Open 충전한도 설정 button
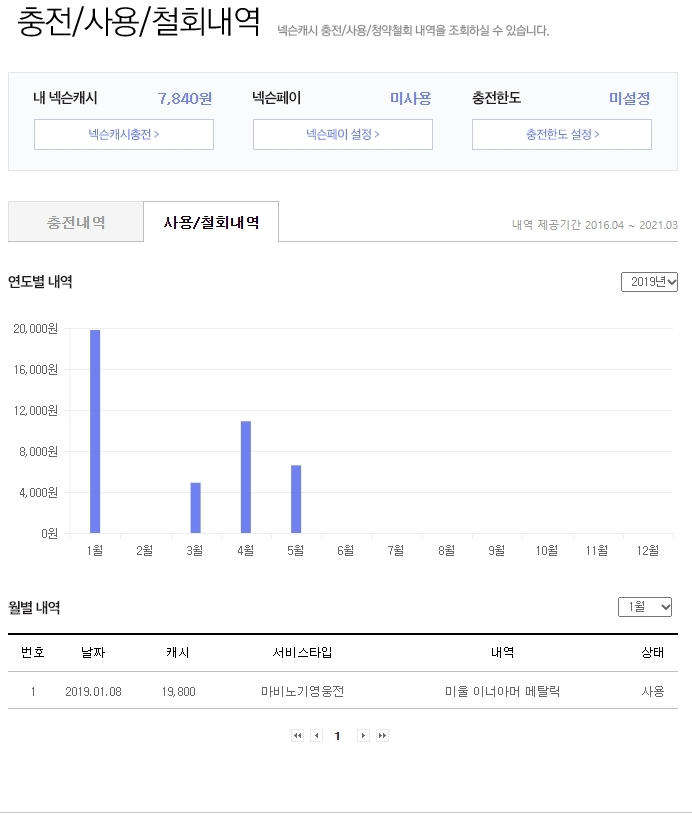Viewport: 692px width, 831px height. (x=562, y=134)
